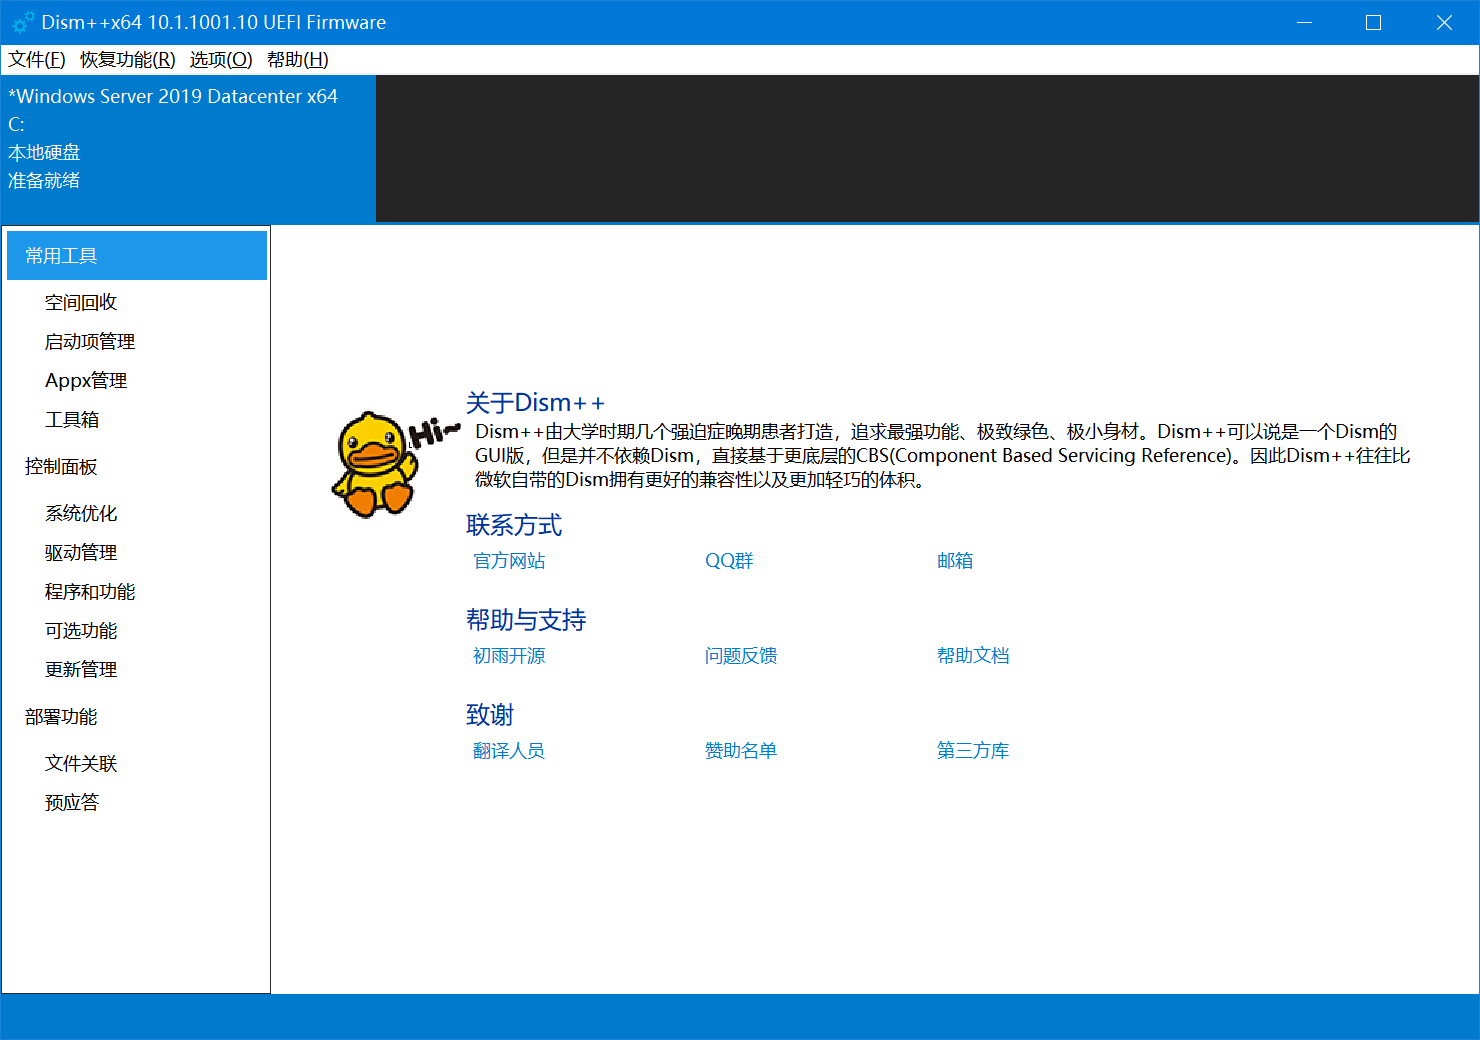Select the Windows Server 2019 Datacenter image tile
The image size is (1480, 1040).
pyautogui.click(x=188, y=148)
